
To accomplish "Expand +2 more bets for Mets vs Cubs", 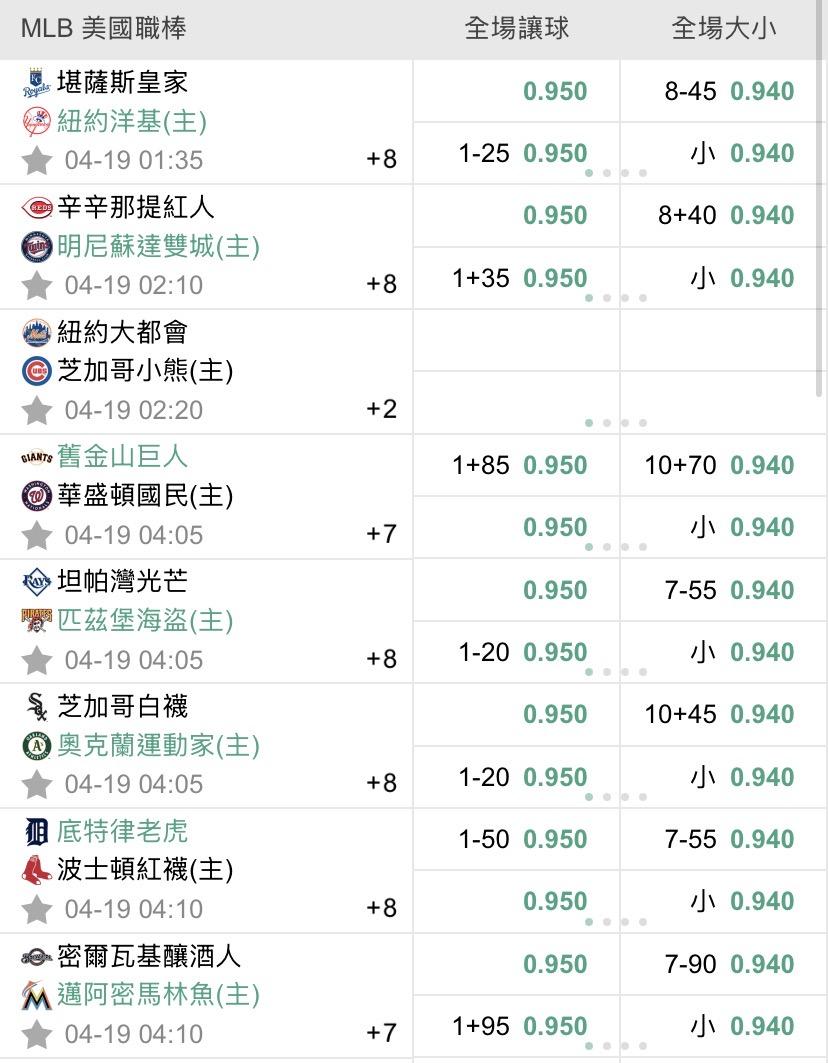I will click(382, 409).
